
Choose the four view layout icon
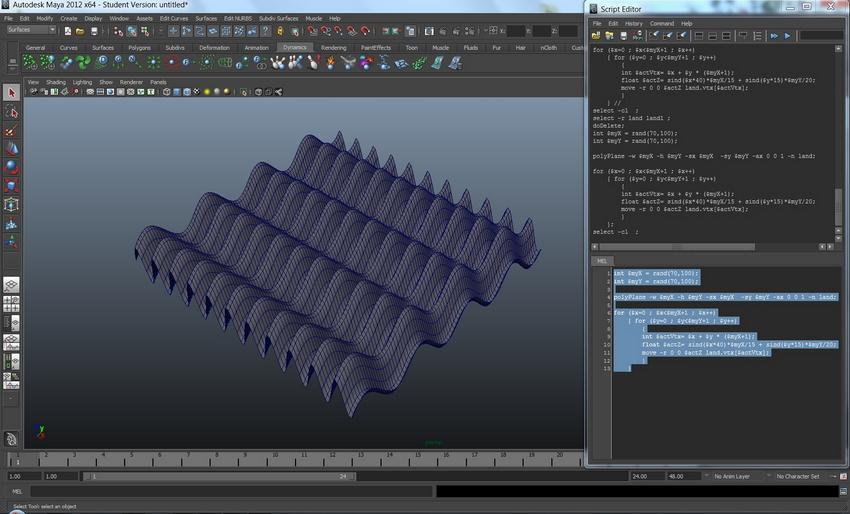click(x=11, y=302)
